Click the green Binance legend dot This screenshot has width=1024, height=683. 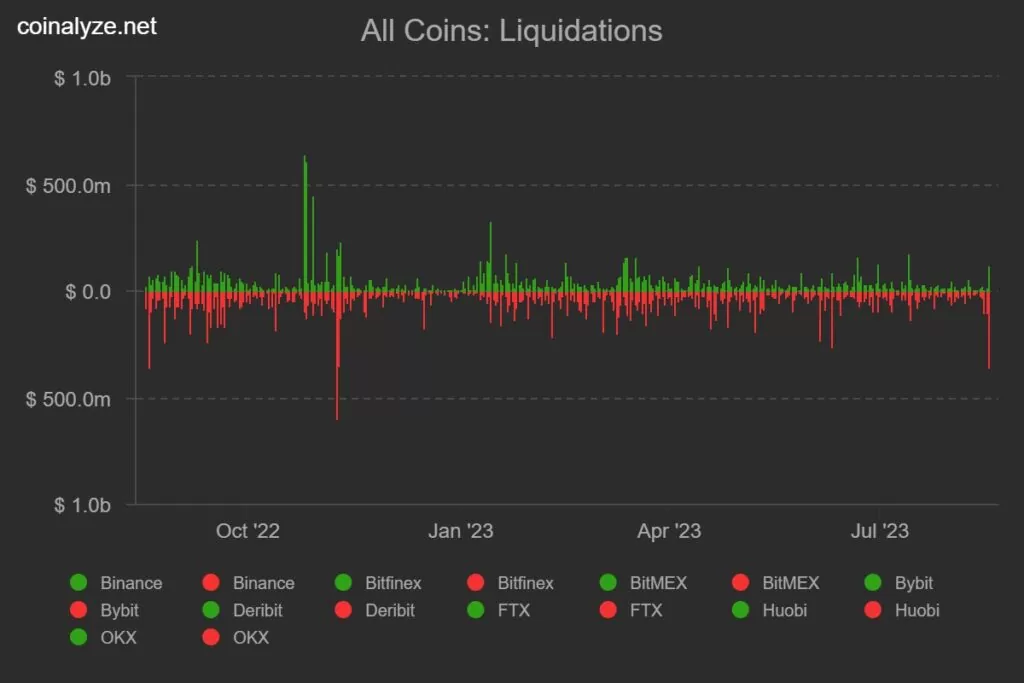point(79,583)
